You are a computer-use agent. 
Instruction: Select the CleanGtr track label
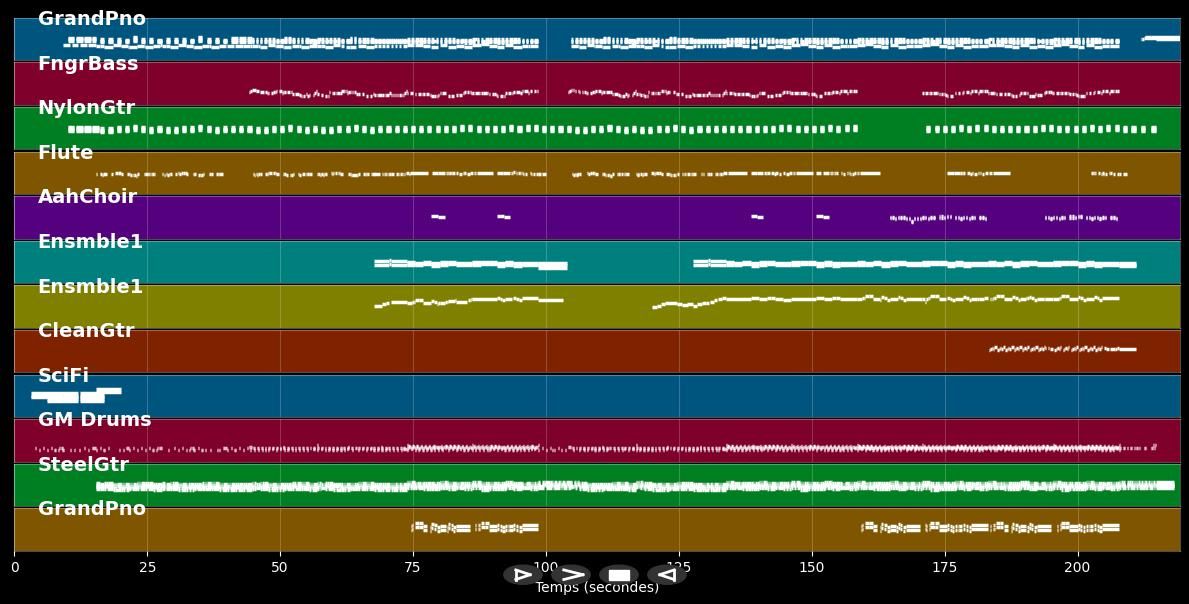pyautogui.click(x=86, y=331)
